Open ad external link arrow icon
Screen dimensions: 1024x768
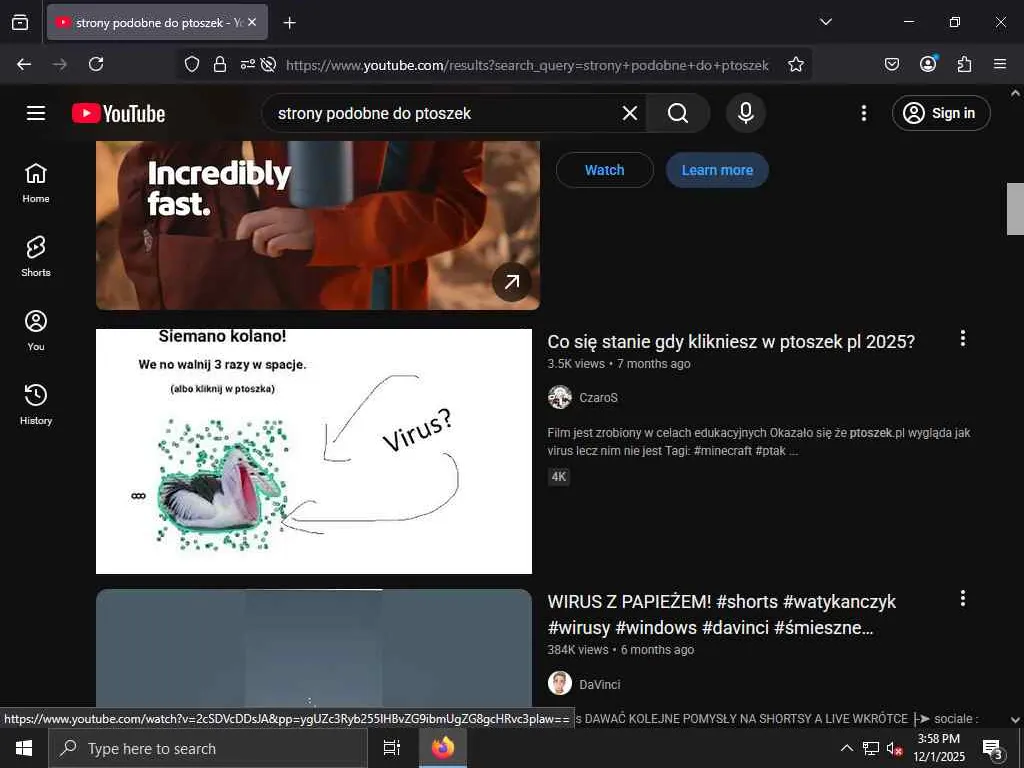click(511, 281)
